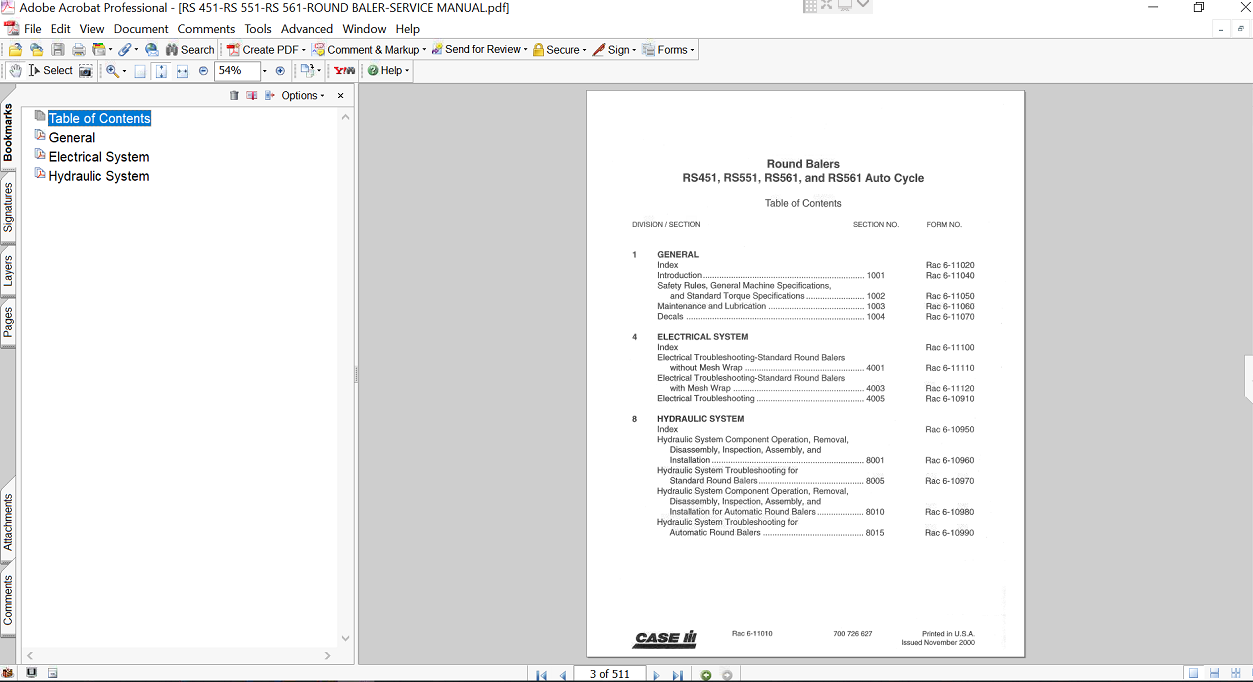Screen dimensions: 1253x682
Task: Click the page number field
Action: click(610, 675)
